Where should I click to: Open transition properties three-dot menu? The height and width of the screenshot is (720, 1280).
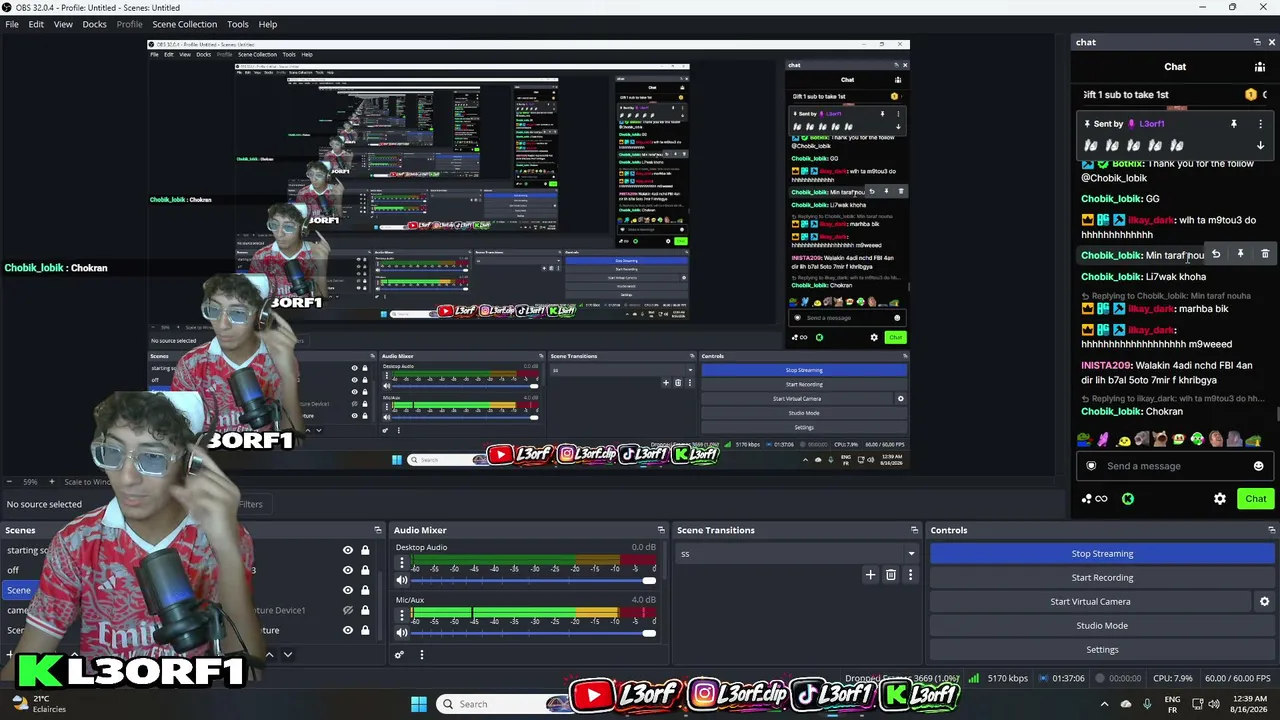coord(910,575)
